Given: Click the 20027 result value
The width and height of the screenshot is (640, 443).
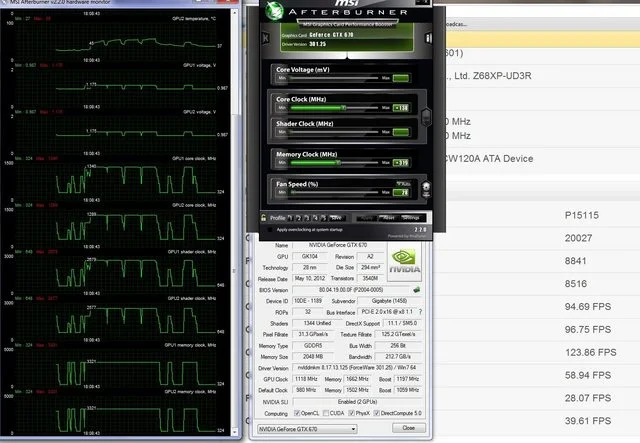Looking at the screenshot, I should [x=578, y=238].
